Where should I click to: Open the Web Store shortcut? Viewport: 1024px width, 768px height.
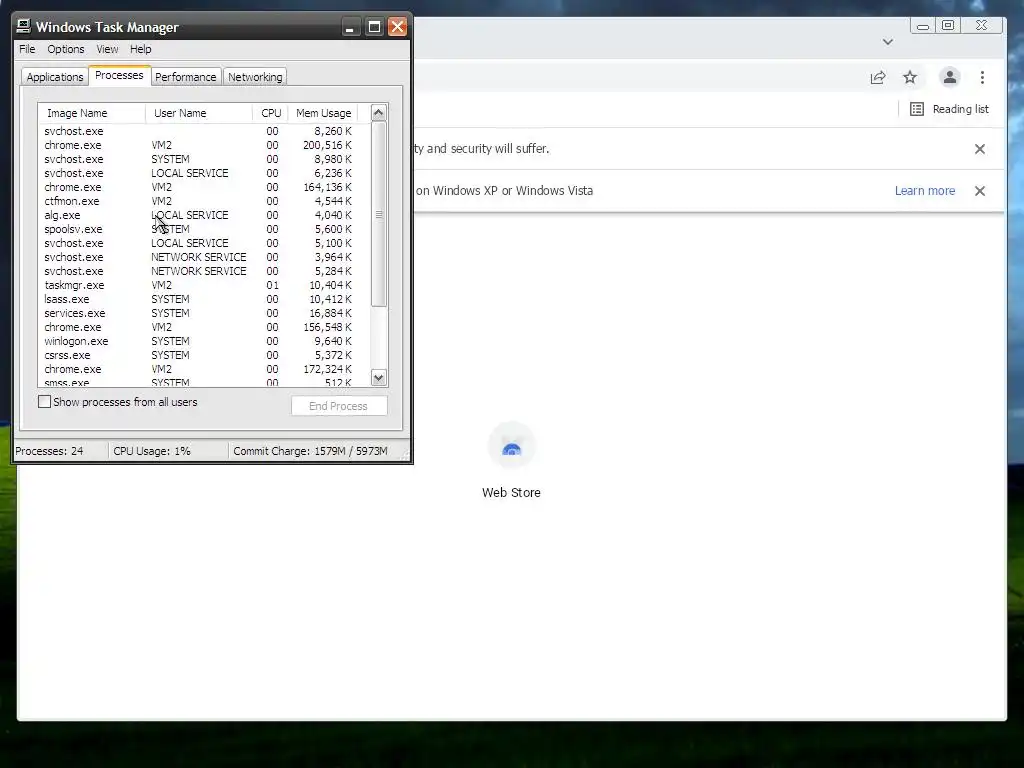[x=511, y=461]
